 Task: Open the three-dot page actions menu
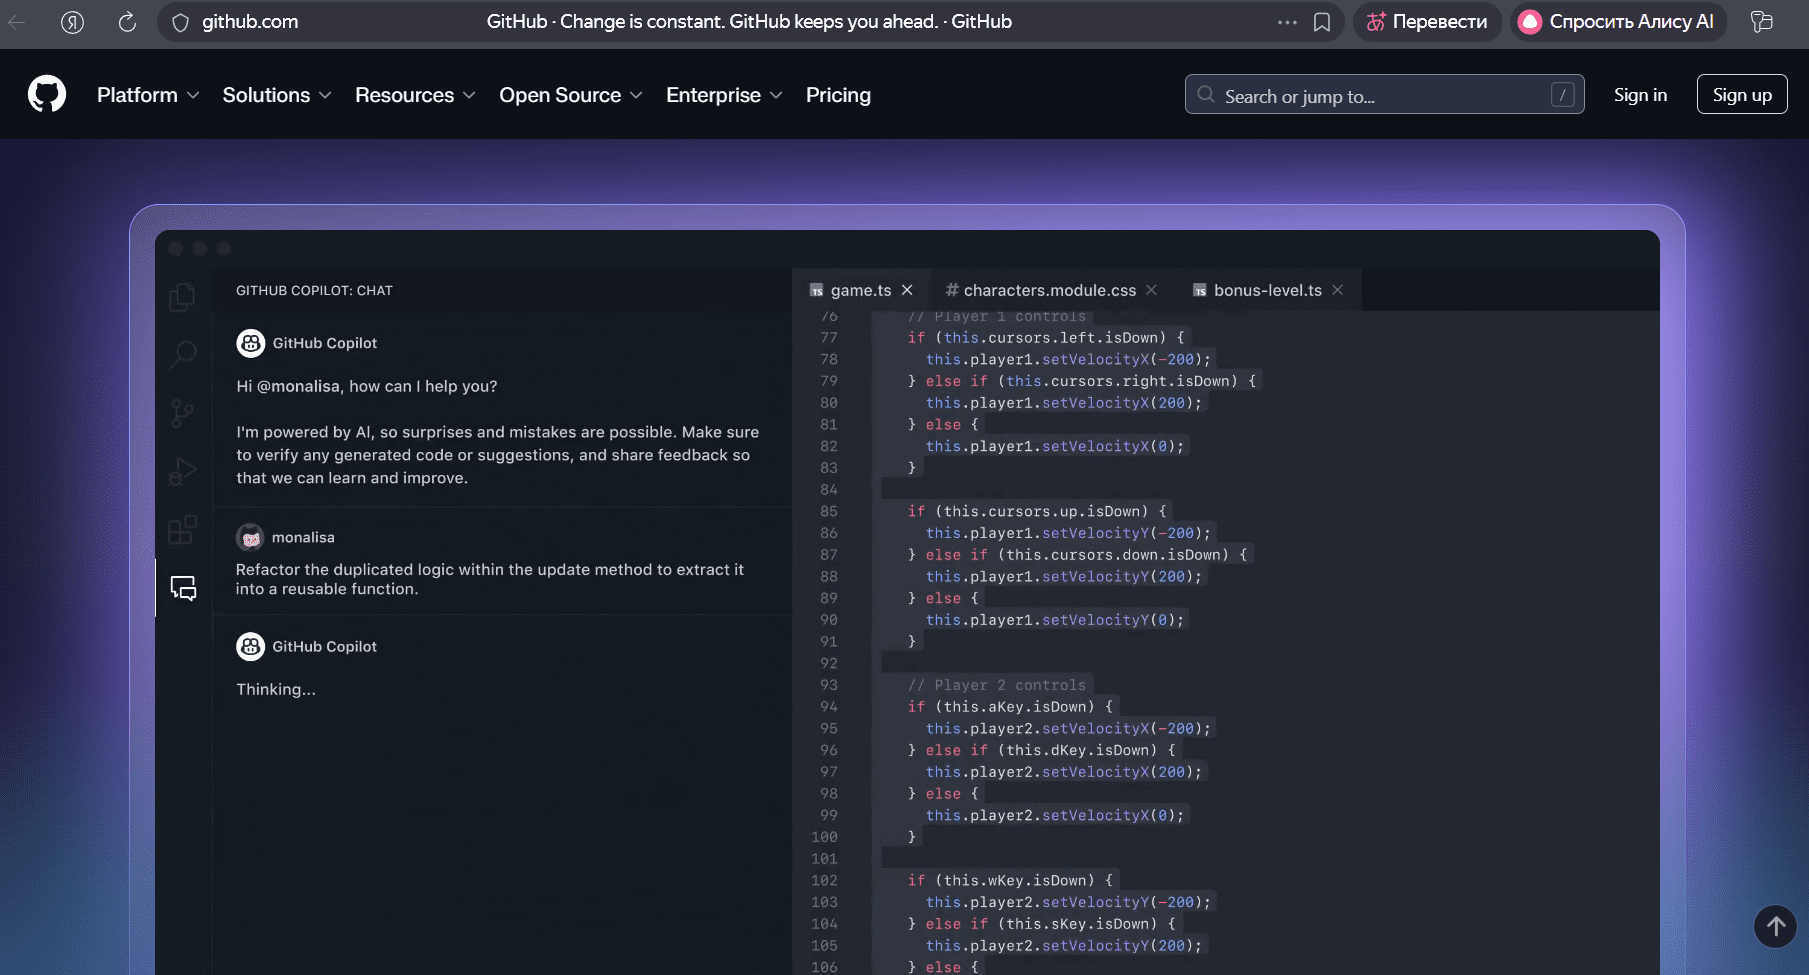pyautogui.click(x=1287, y=22)
